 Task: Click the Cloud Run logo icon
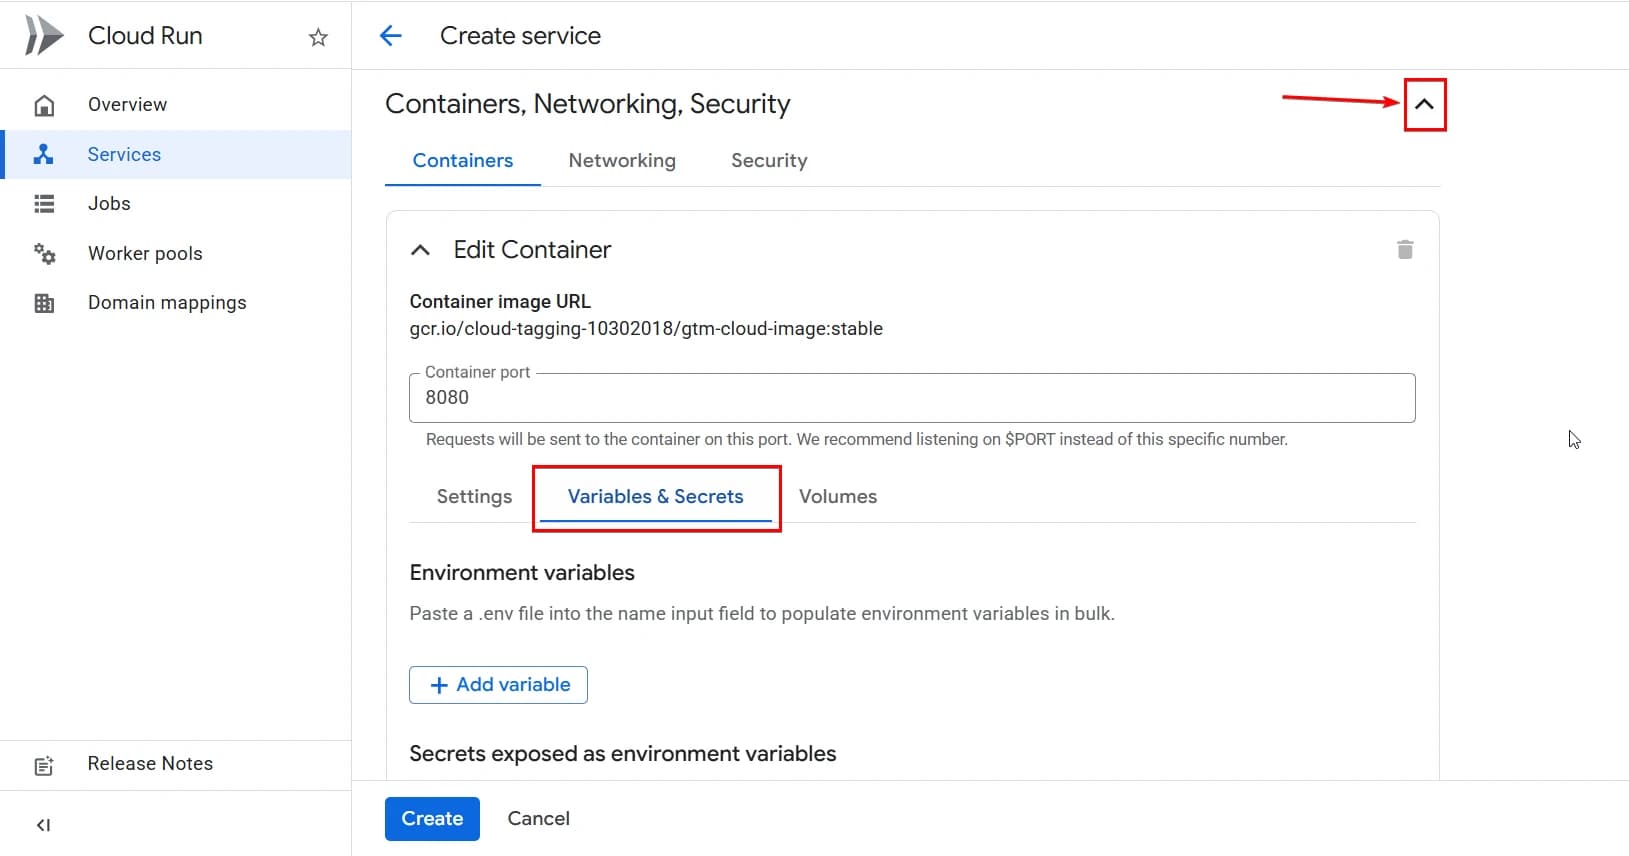43,36
